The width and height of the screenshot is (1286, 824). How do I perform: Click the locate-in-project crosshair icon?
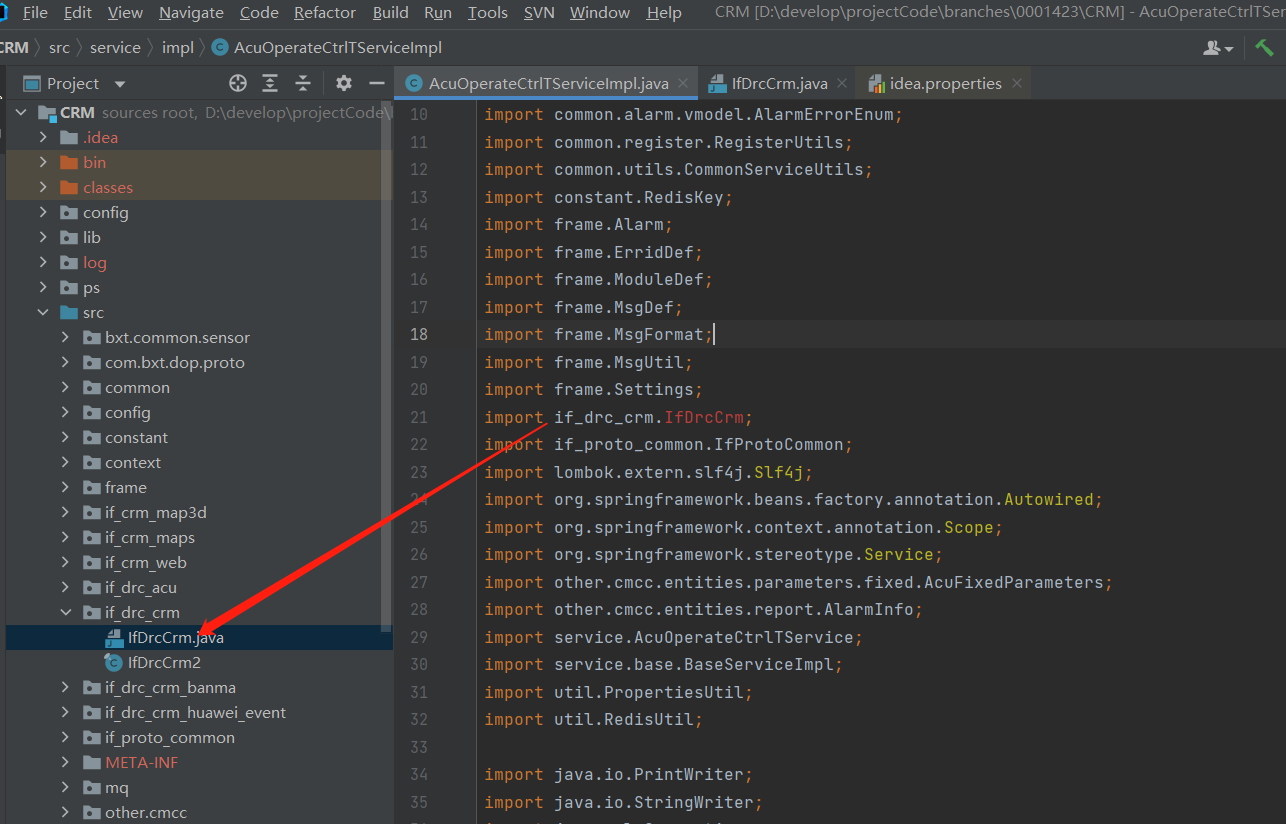click(237, 83)
